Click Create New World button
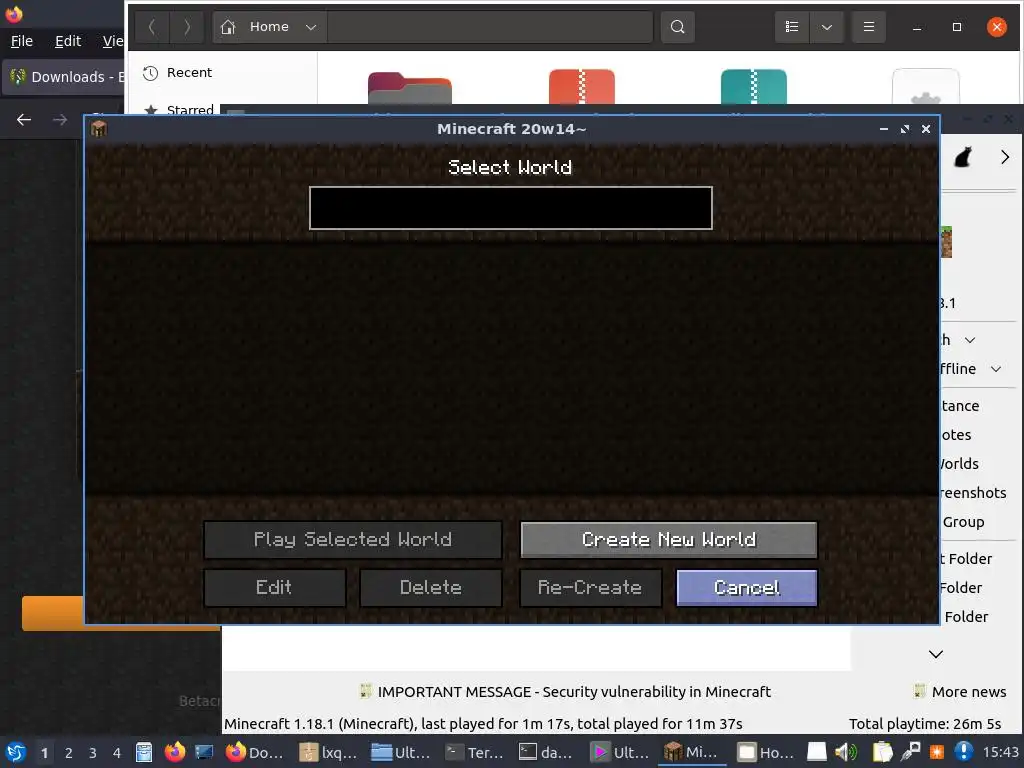Image resolution: width=1024 pixels, height=768 pixels. click(669, 539)
